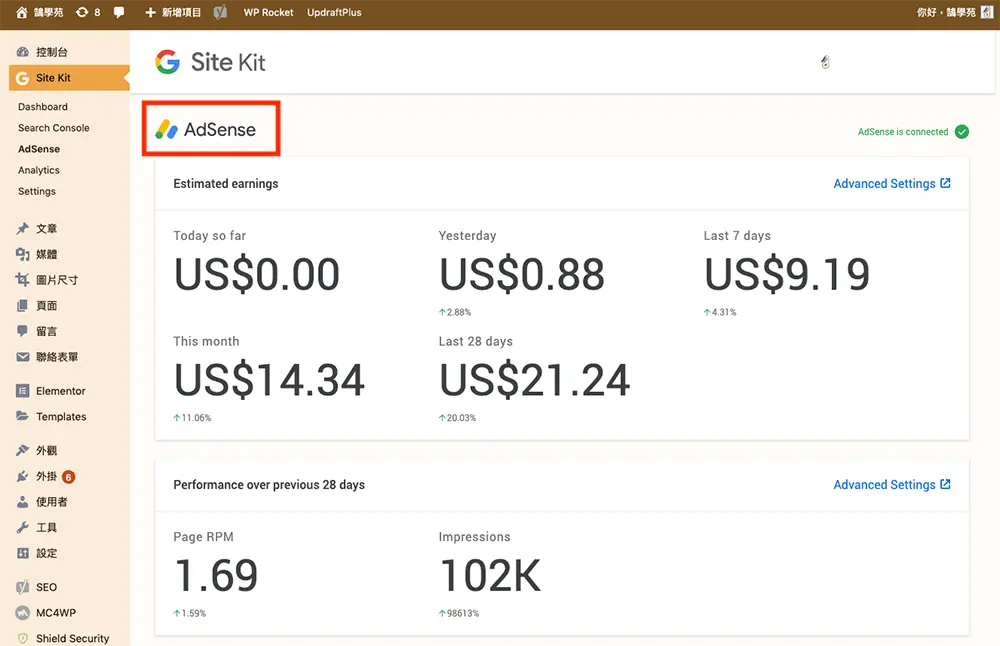Open the 文章 posts menu label
Image resolution: width=1000 pixels, height=646 pixels.
[47, 228]
